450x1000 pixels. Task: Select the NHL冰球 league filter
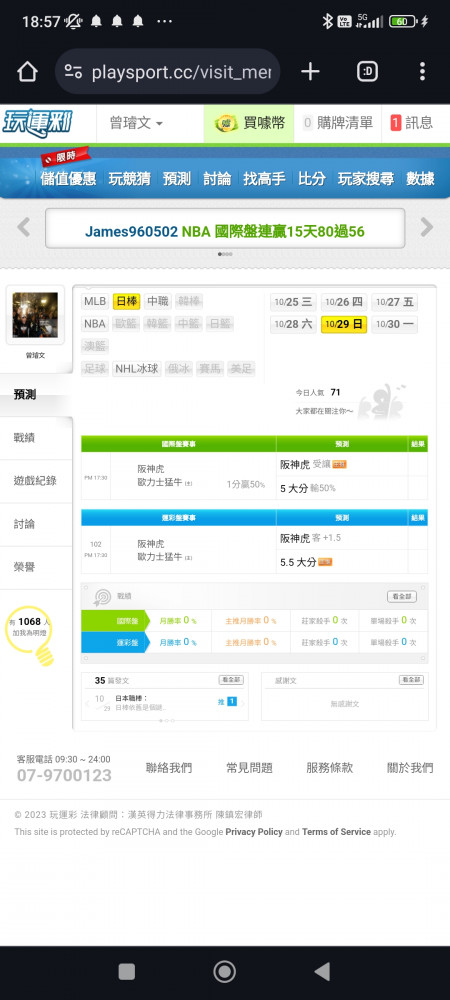(137, 368)
